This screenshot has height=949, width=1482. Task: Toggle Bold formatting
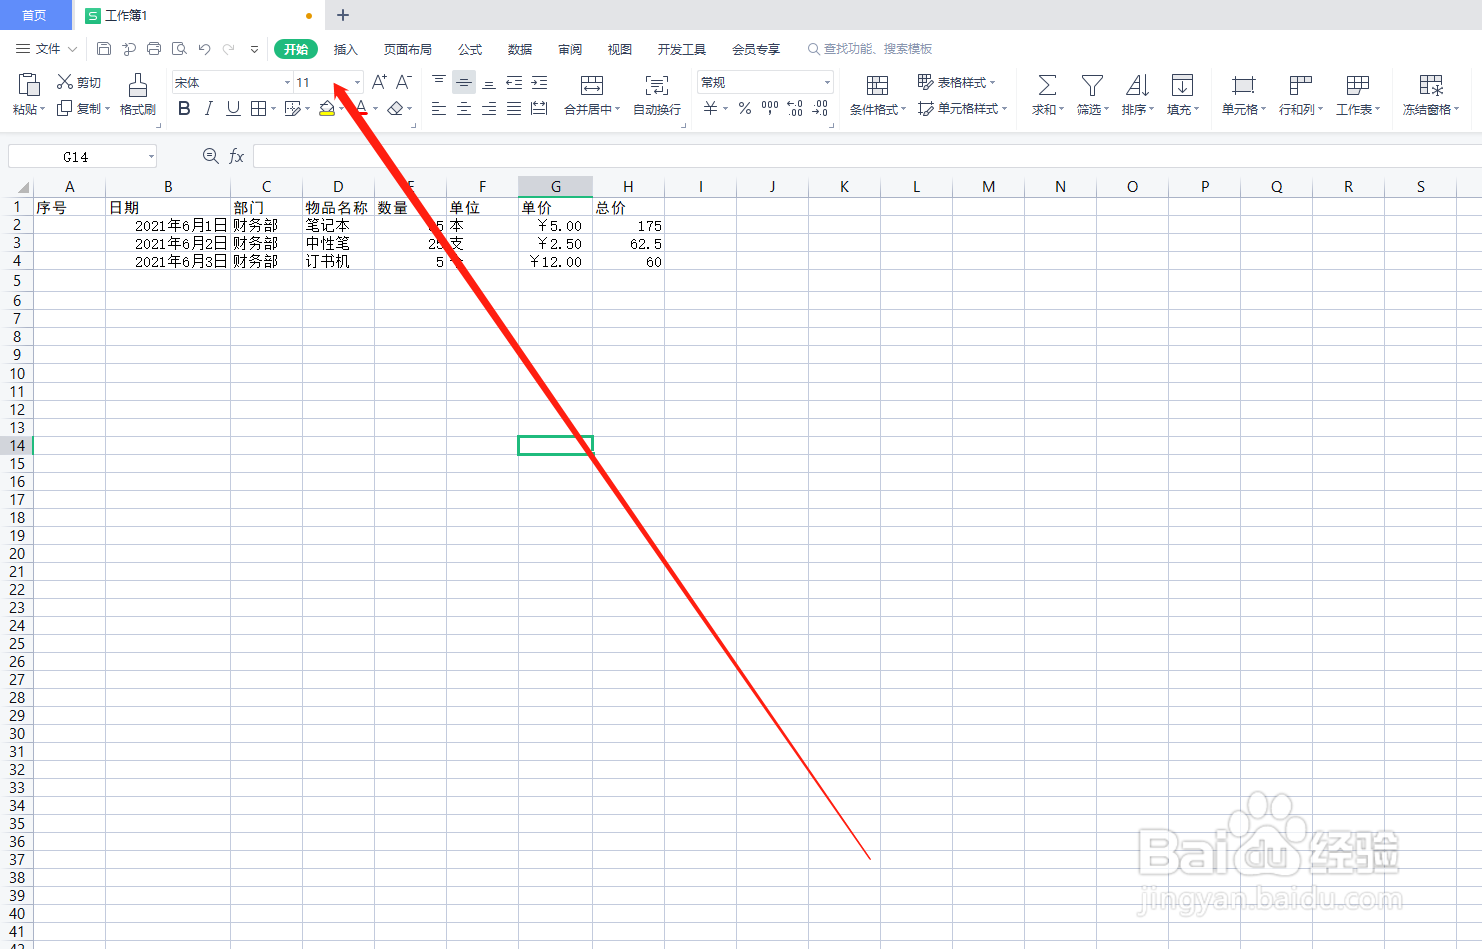pyautogui.click(x=184, y=108)
